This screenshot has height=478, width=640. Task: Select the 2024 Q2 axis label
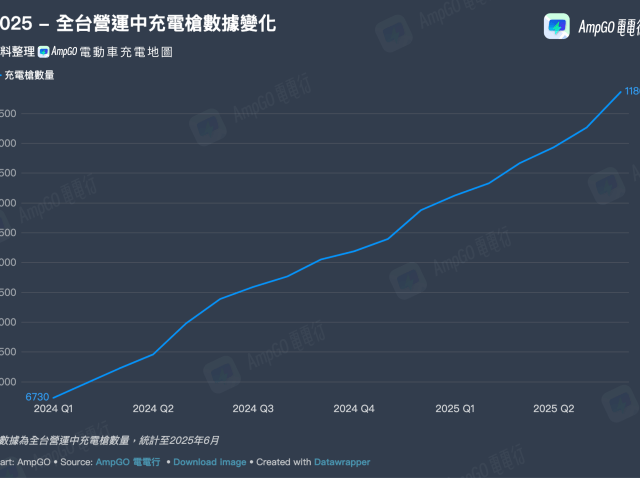tap(153, 409)
